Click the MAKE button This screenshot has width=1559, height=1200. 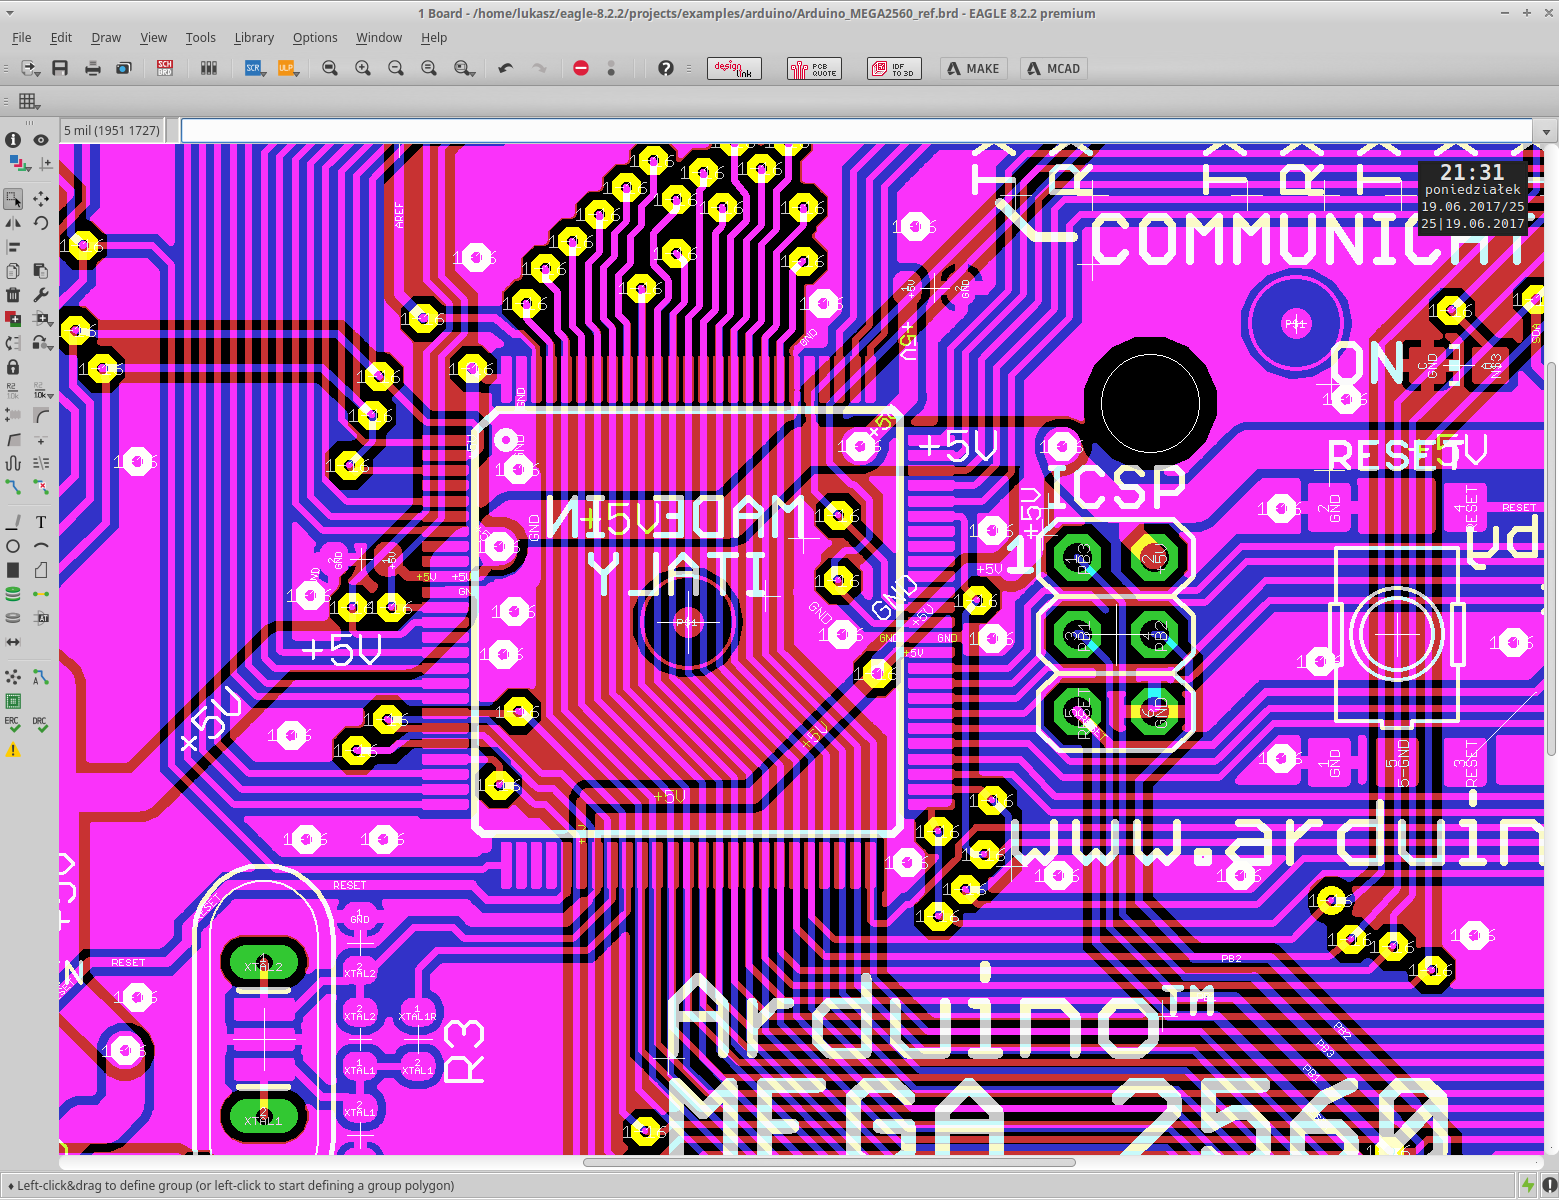pyautogui.click(x=973, y=68)
